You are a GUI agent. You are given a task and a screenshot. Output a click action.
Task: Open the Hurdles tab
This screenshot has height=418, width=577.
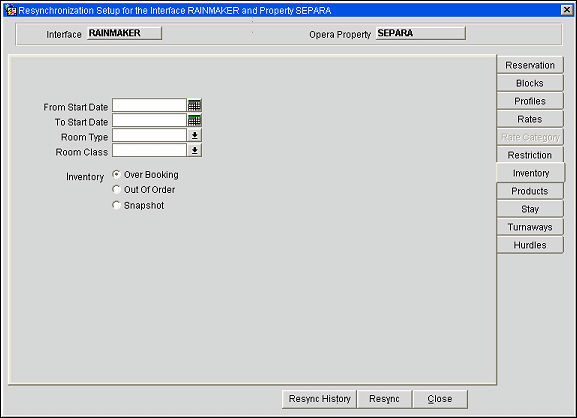click(530, 245)
